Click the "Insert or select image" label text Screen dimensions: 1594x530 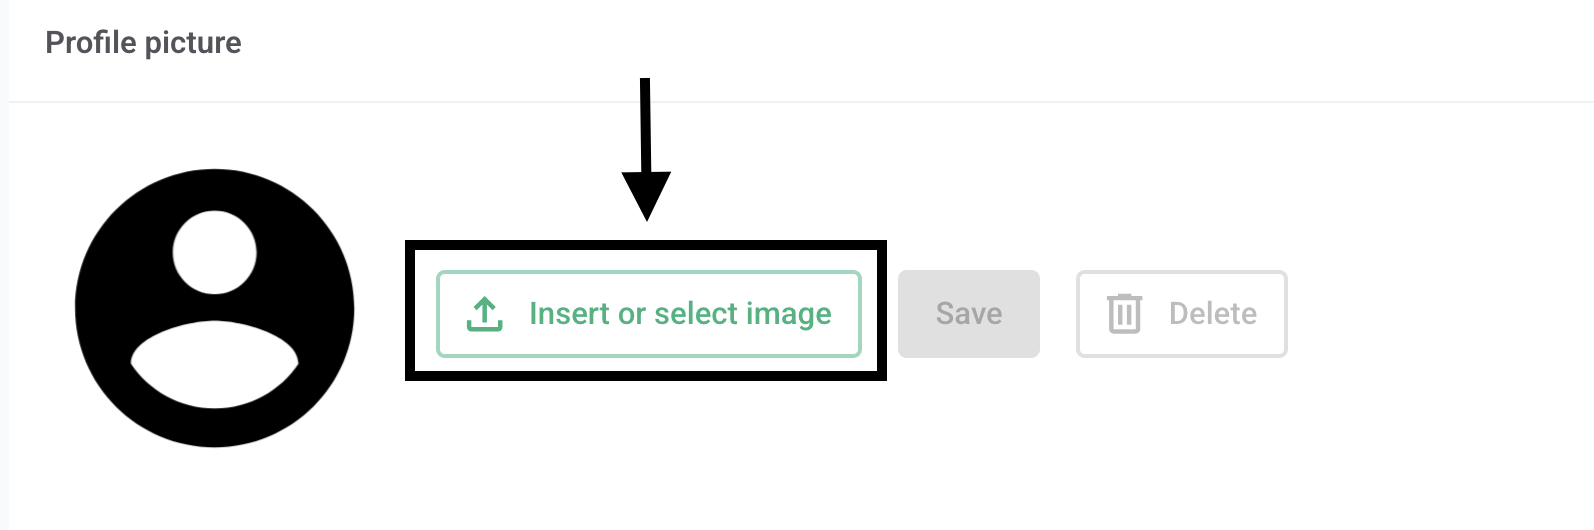680,314
